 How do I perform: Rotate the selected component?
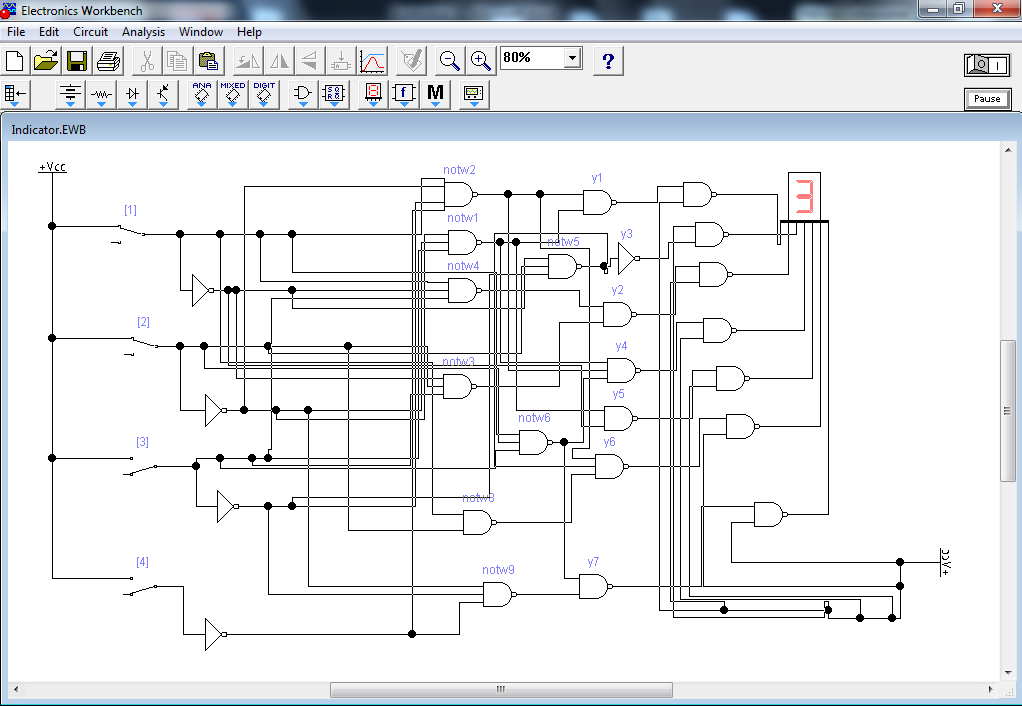click(248, 61)
